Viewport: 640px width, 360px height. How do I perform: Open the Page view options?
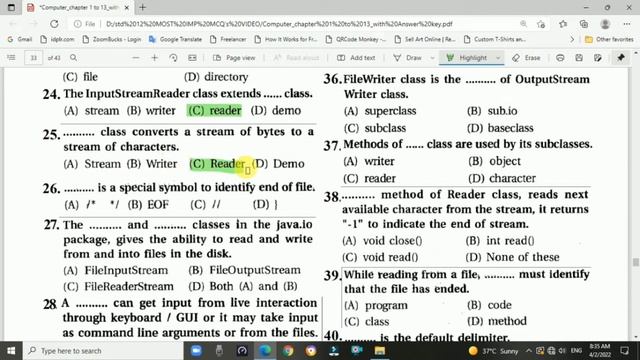pos(235,58)
